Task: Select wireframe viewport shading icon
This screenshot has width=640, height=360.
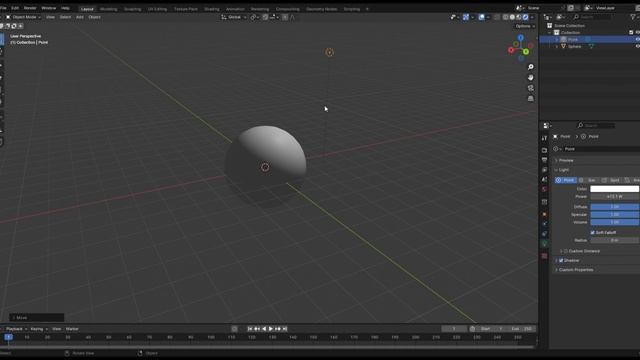Action: tap(506, 17)
